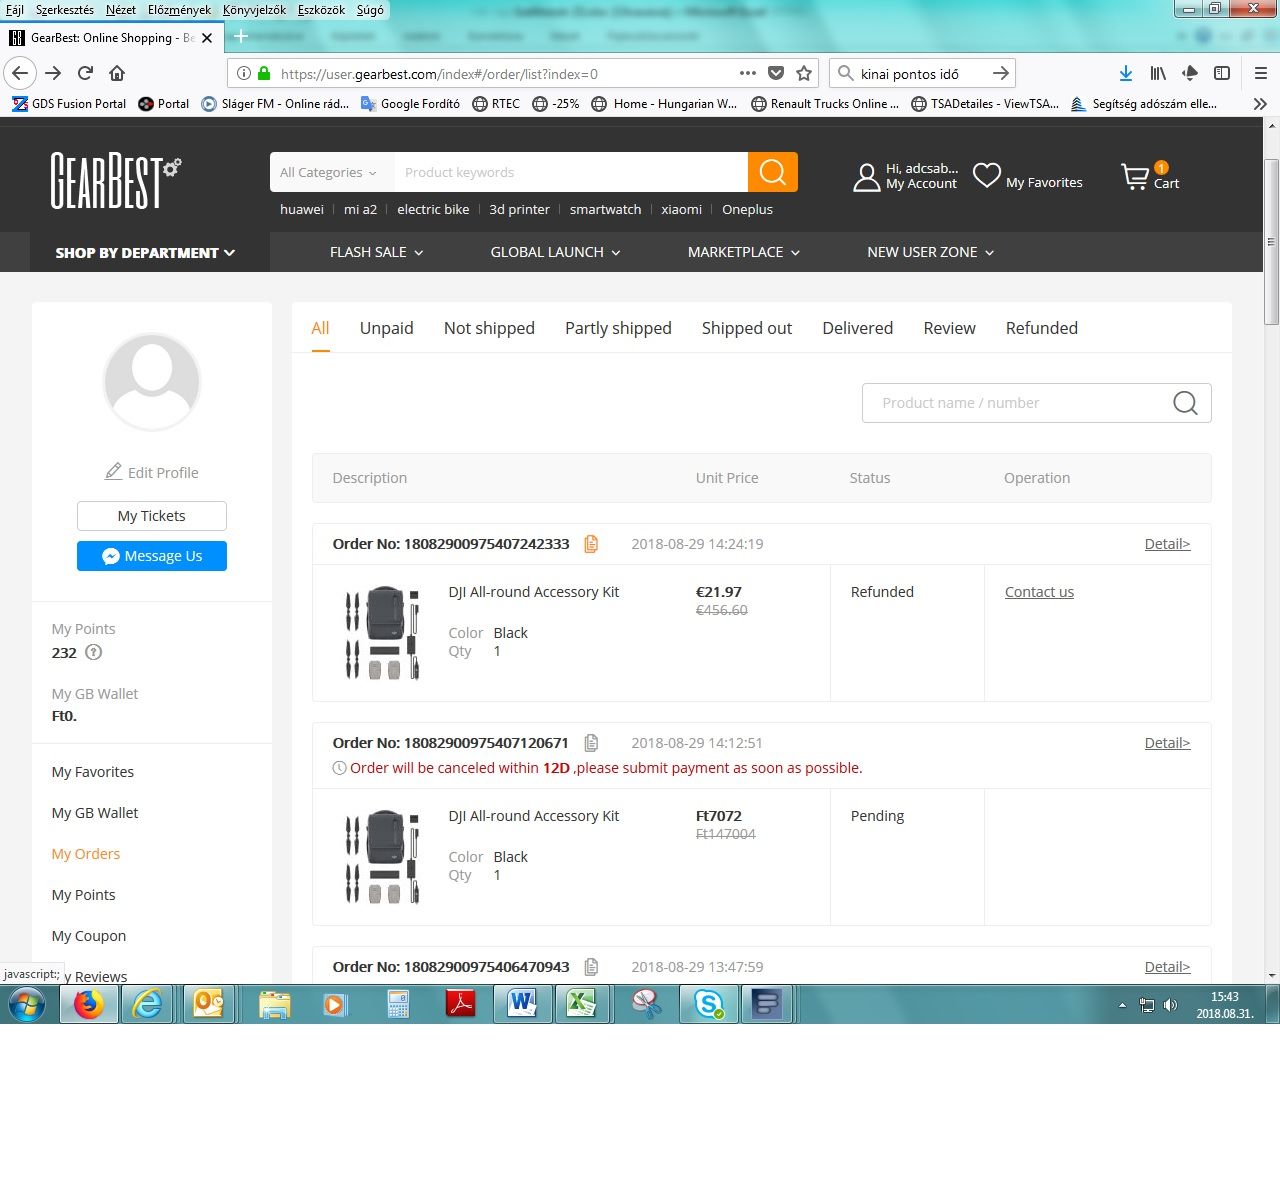
Task: Open Detail for order 18082900975407242333
Action: click(x=1167, y=544)
